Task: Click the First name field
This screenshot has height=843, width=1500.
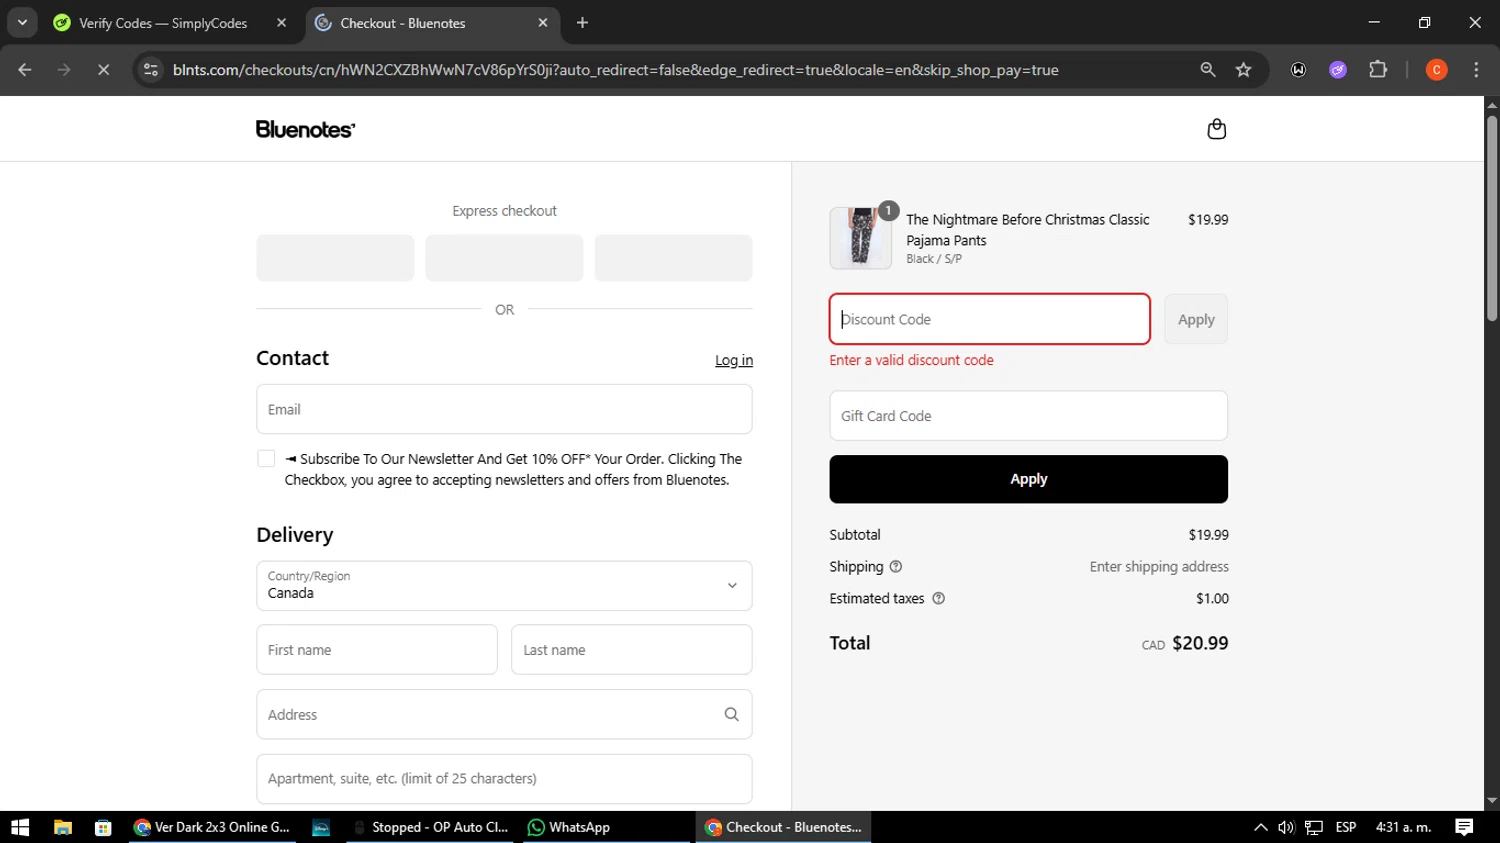Action: 377,649
